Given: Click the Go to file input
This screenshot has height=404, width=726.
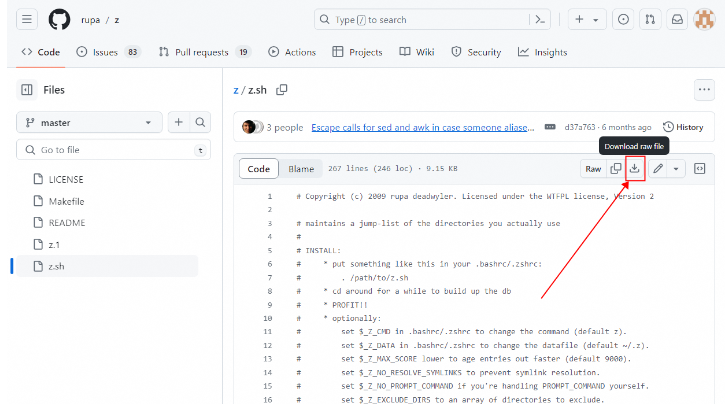Looking at the screenshot, I should (113, 150).
